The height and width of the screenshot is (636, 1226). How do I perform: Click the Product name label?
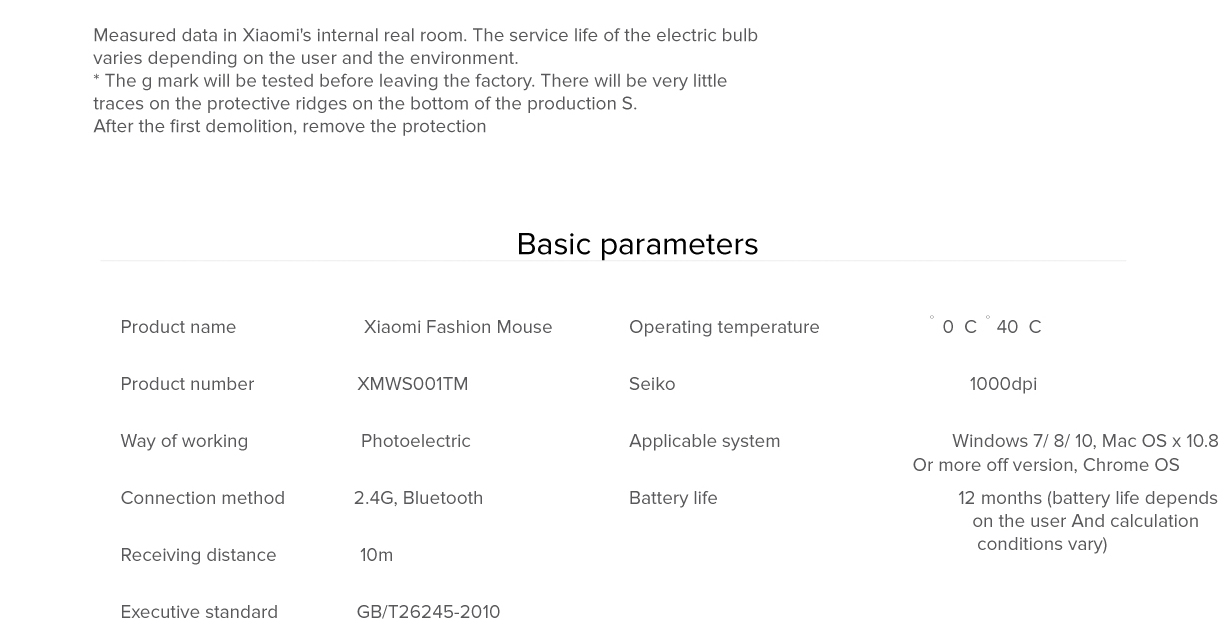click(x=178, y=327)
